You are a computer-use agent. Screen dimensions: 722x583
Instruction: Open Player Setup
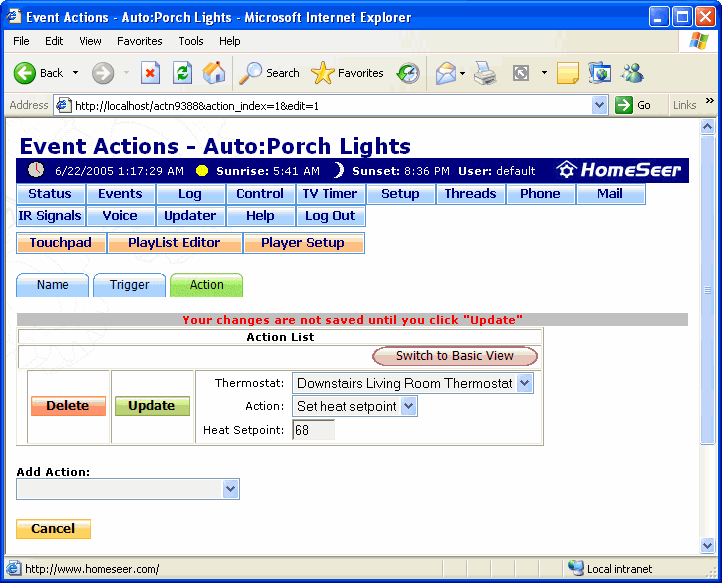click(x=303, y=243)
